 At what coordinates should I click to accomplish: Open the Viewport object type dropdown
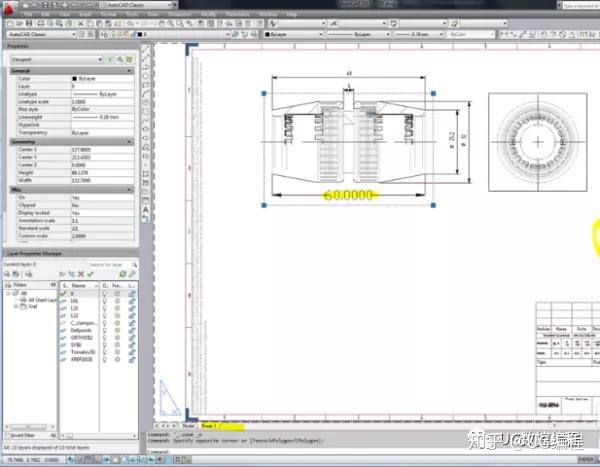point(57,59)
